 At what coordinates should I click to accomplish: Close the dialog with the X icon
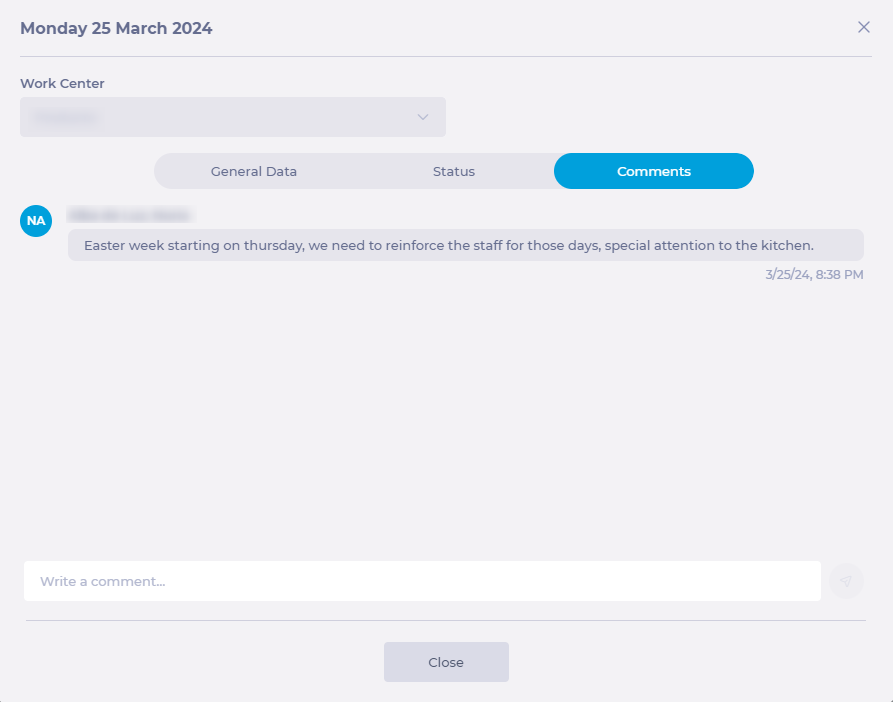[x=864, y=27]
